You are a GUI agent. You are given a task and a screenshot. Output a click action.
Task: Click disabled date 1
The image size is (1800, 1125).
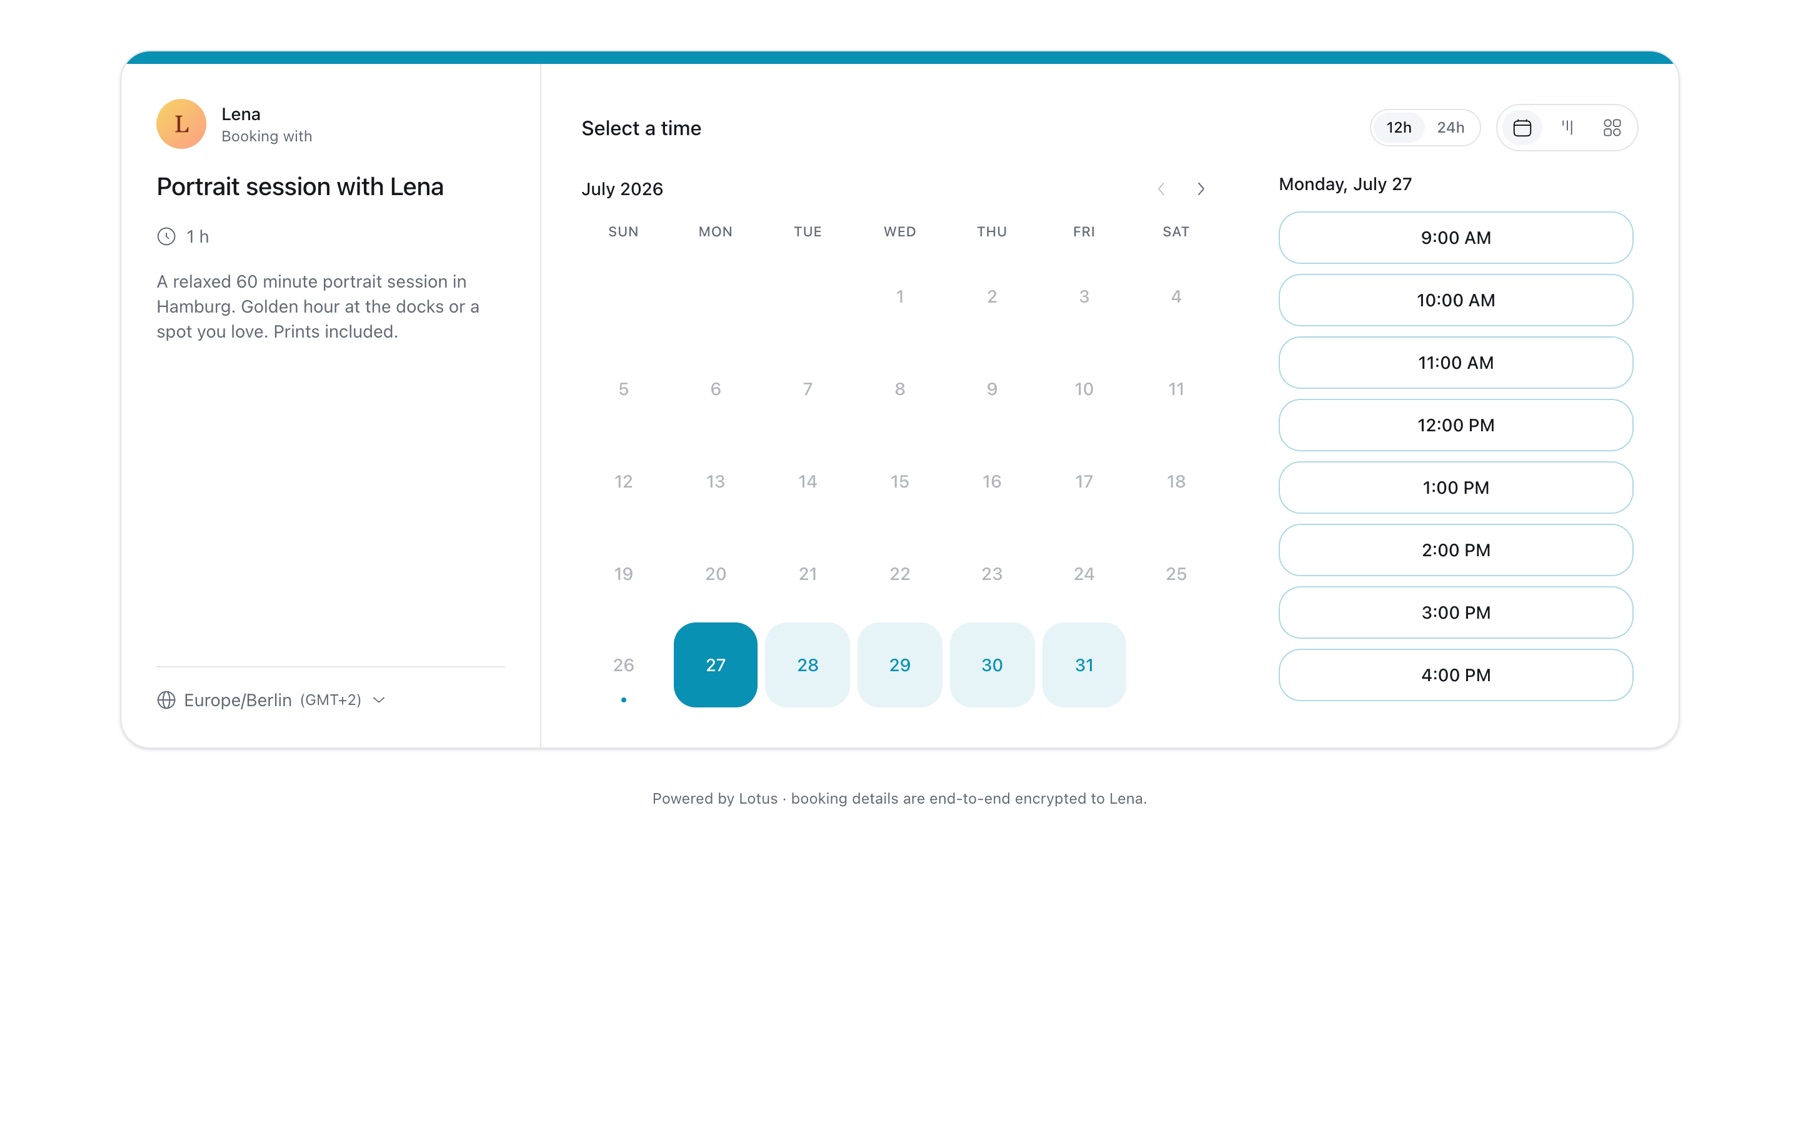899,297
